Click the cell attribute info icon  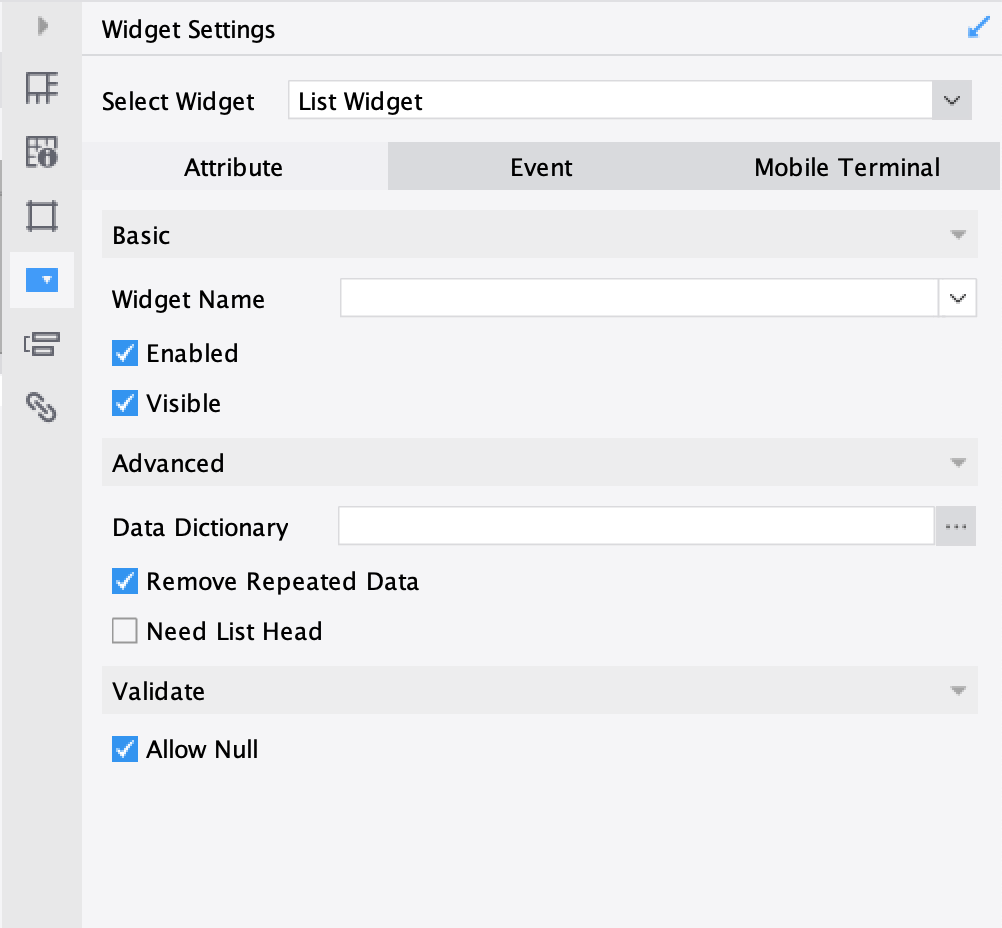(x=41, y=153)
